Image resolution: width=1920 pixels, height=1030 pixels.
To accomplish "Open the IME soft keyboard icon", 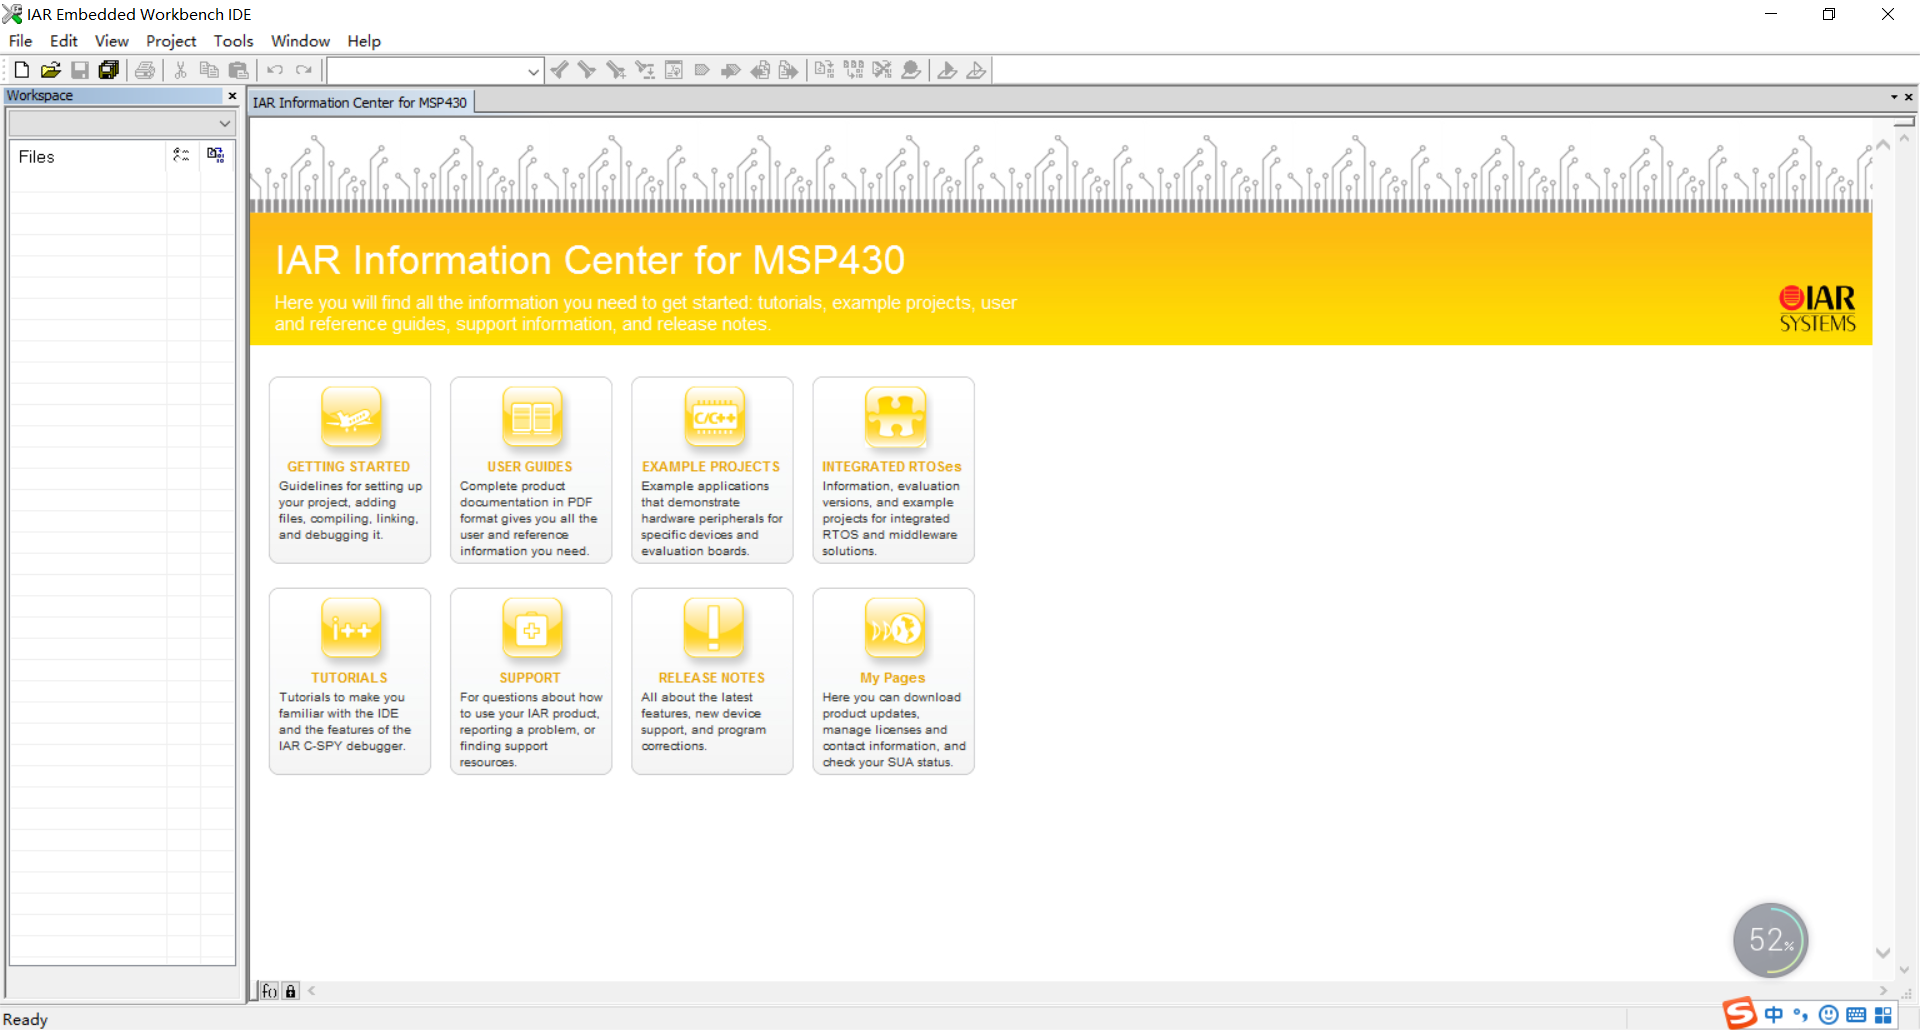I will point(1856,1015).
